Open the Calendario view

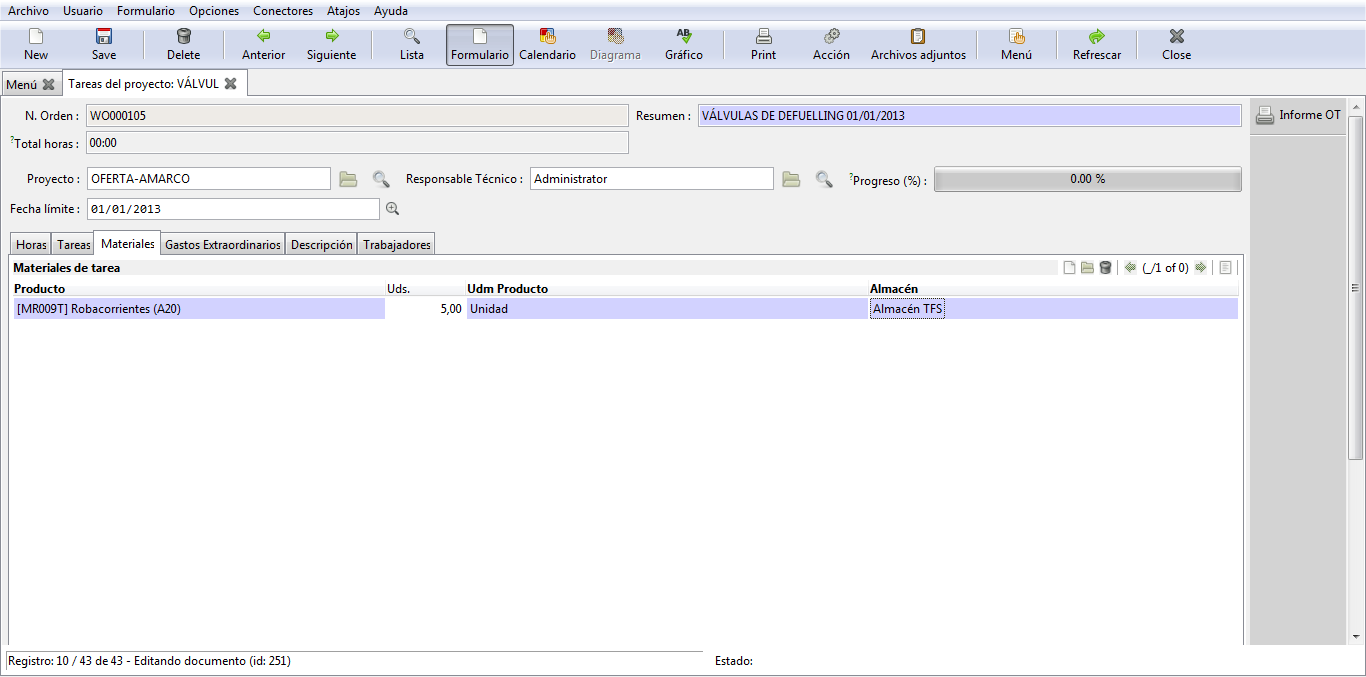pyautogui.click(x=547, y=45)
